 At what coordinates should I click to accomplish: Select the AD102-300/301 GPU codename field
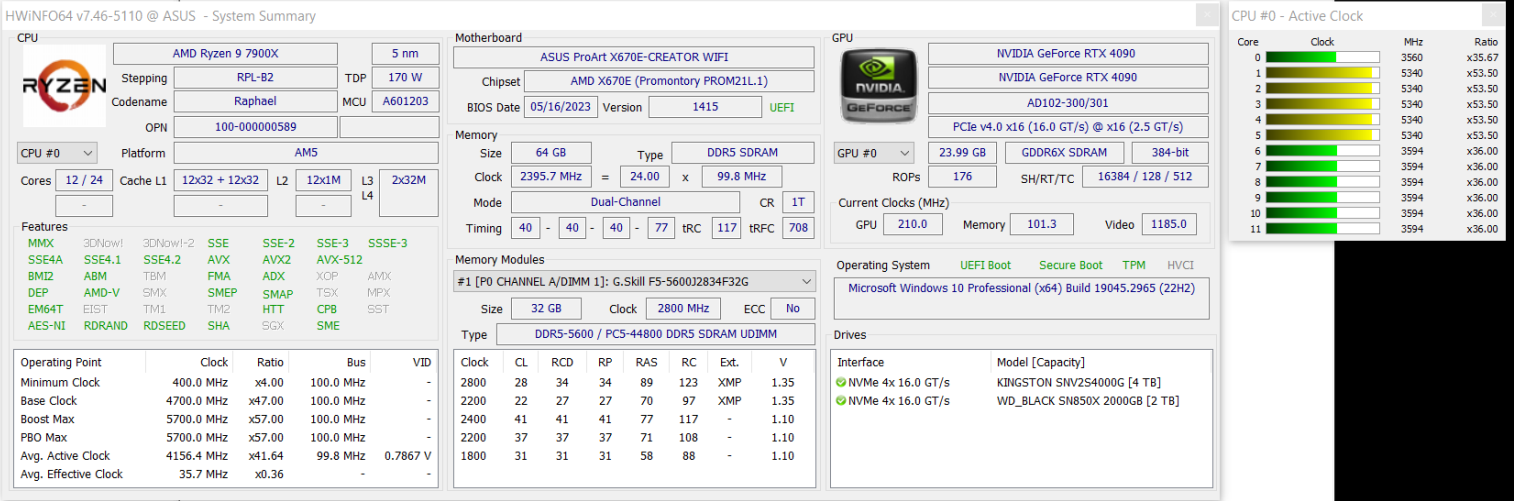tap(1067, 103)
